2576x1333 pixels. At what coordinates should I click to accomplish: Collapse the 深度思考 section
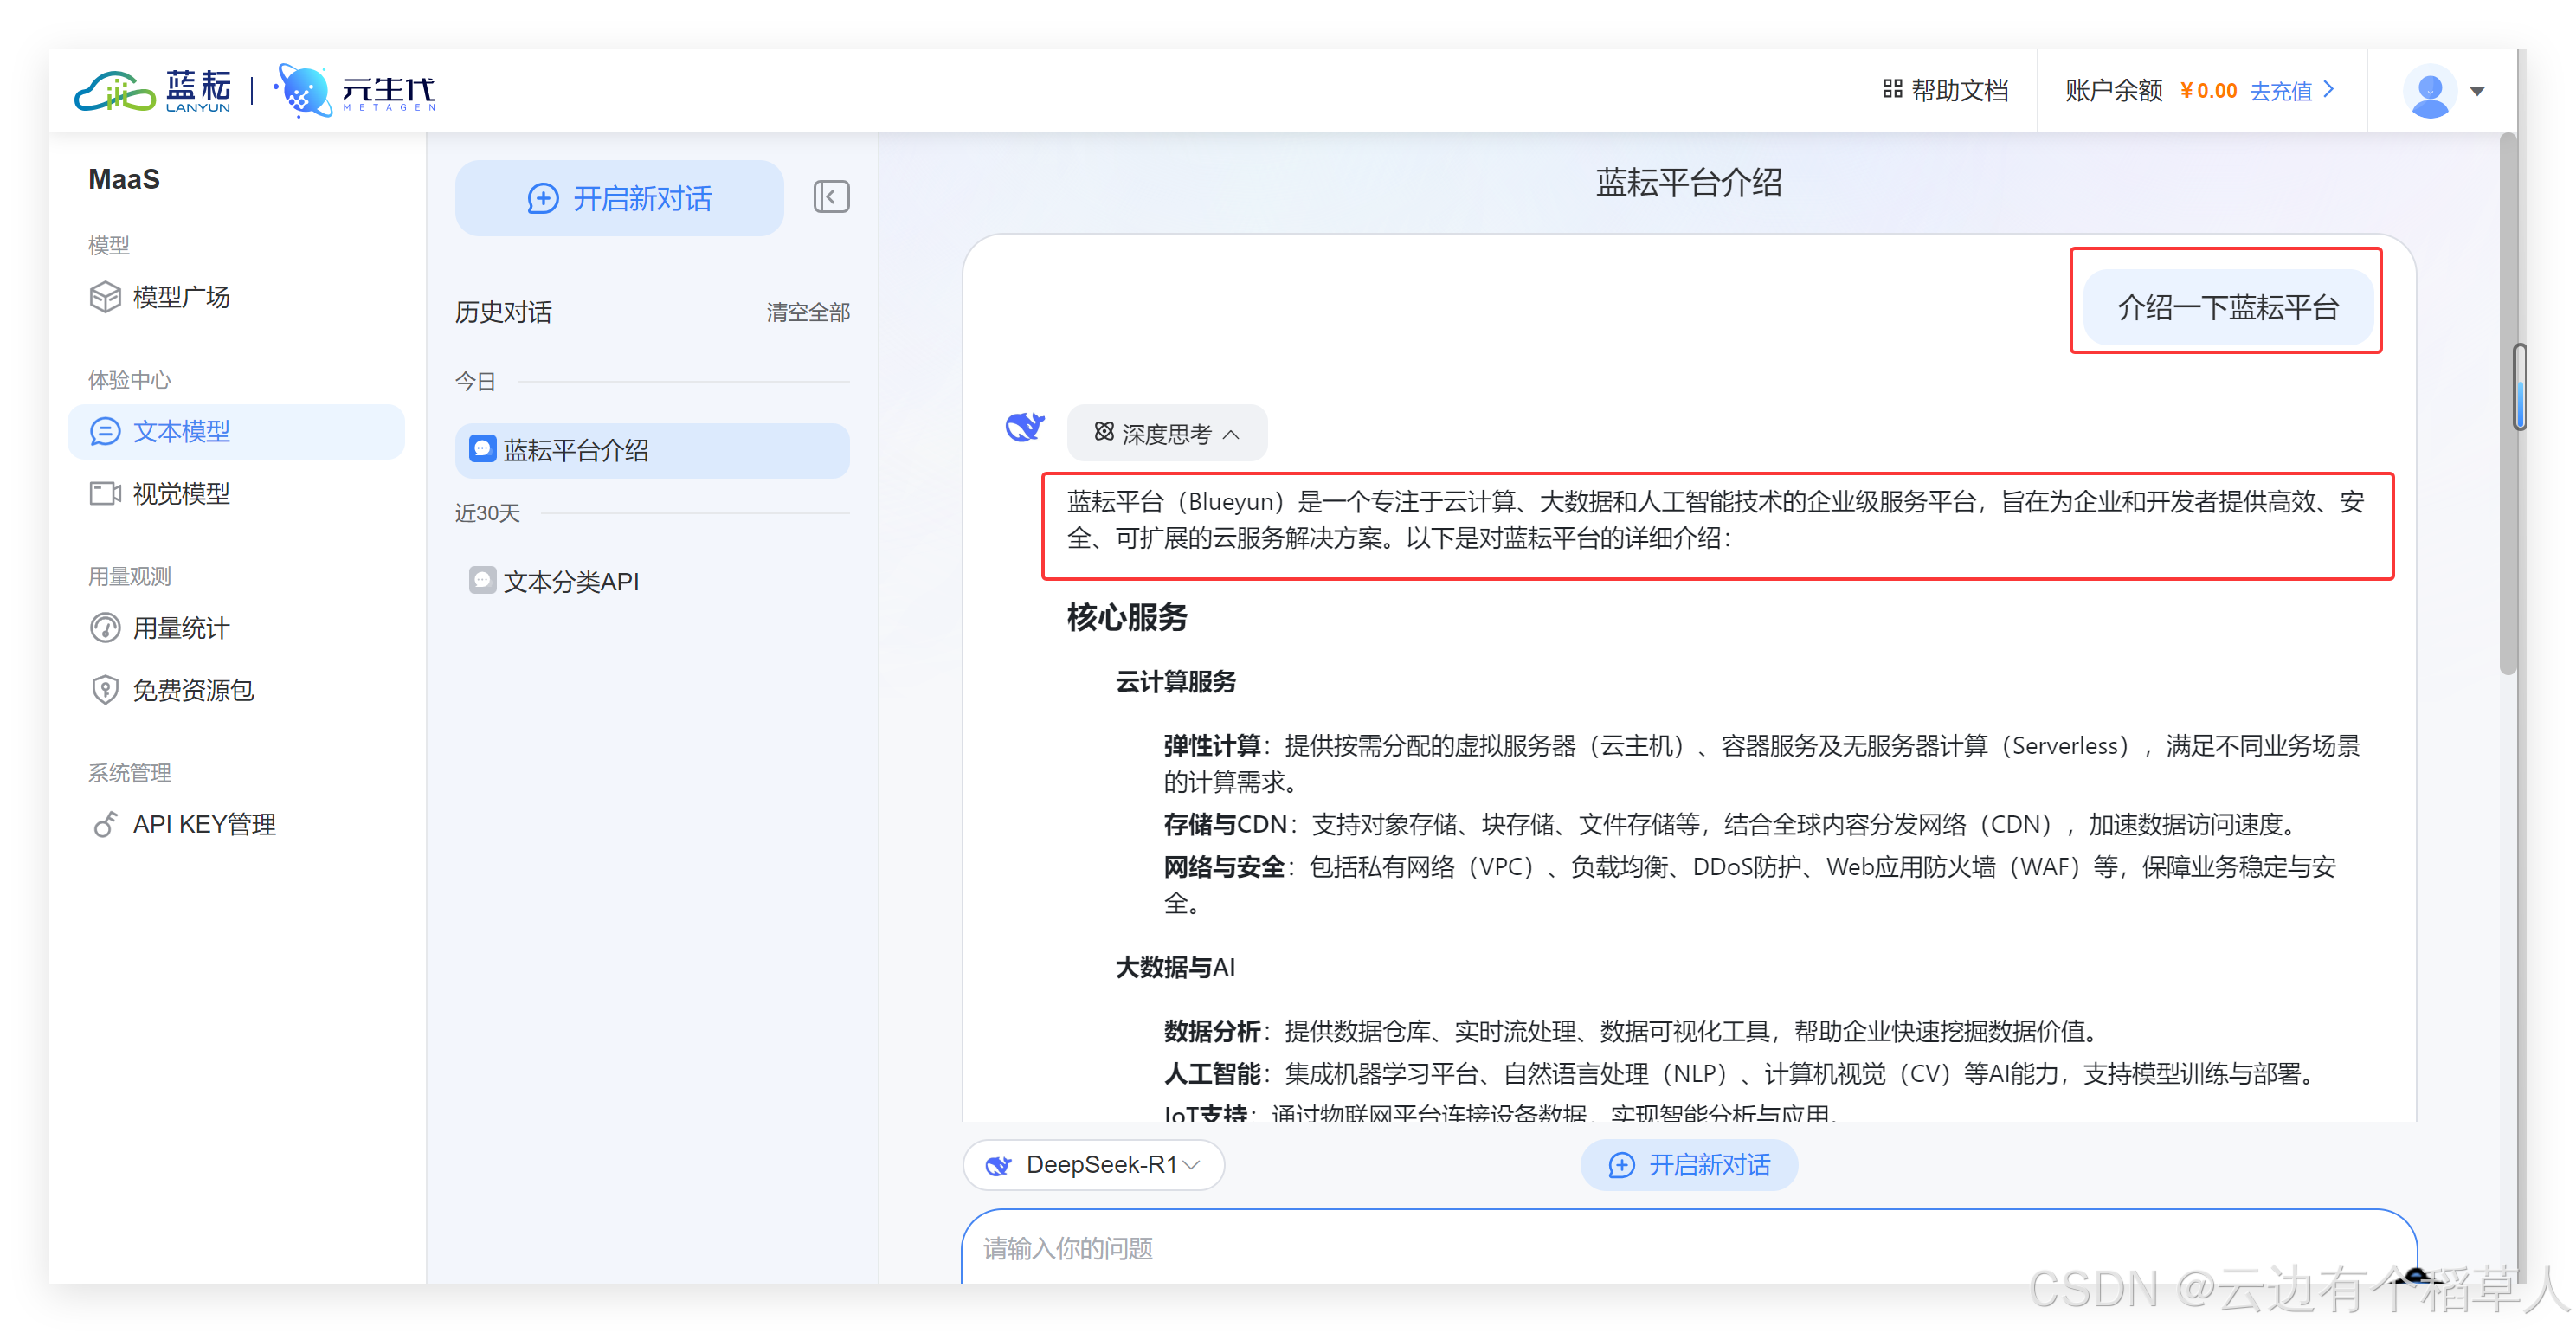[x=1166, y=434]
